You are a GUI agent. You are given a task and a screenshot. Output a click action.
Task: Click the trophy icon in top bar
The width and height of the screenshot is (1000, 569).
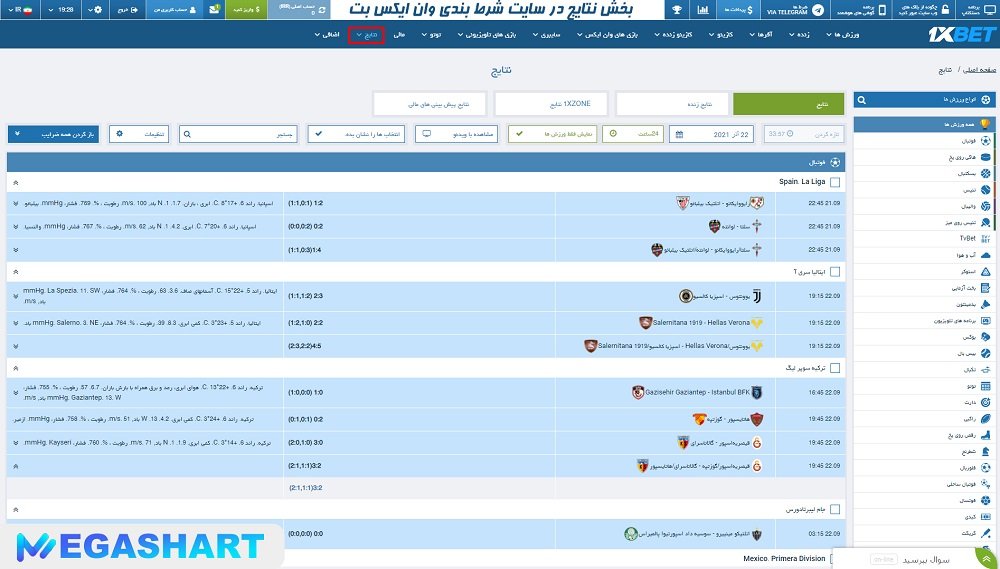click(x=677, y=10)
